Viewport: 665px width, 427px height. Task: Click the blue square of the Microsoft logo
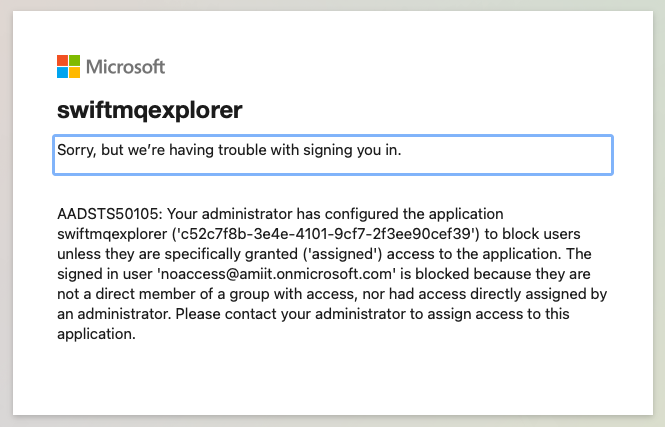click(x=62, y=73)
